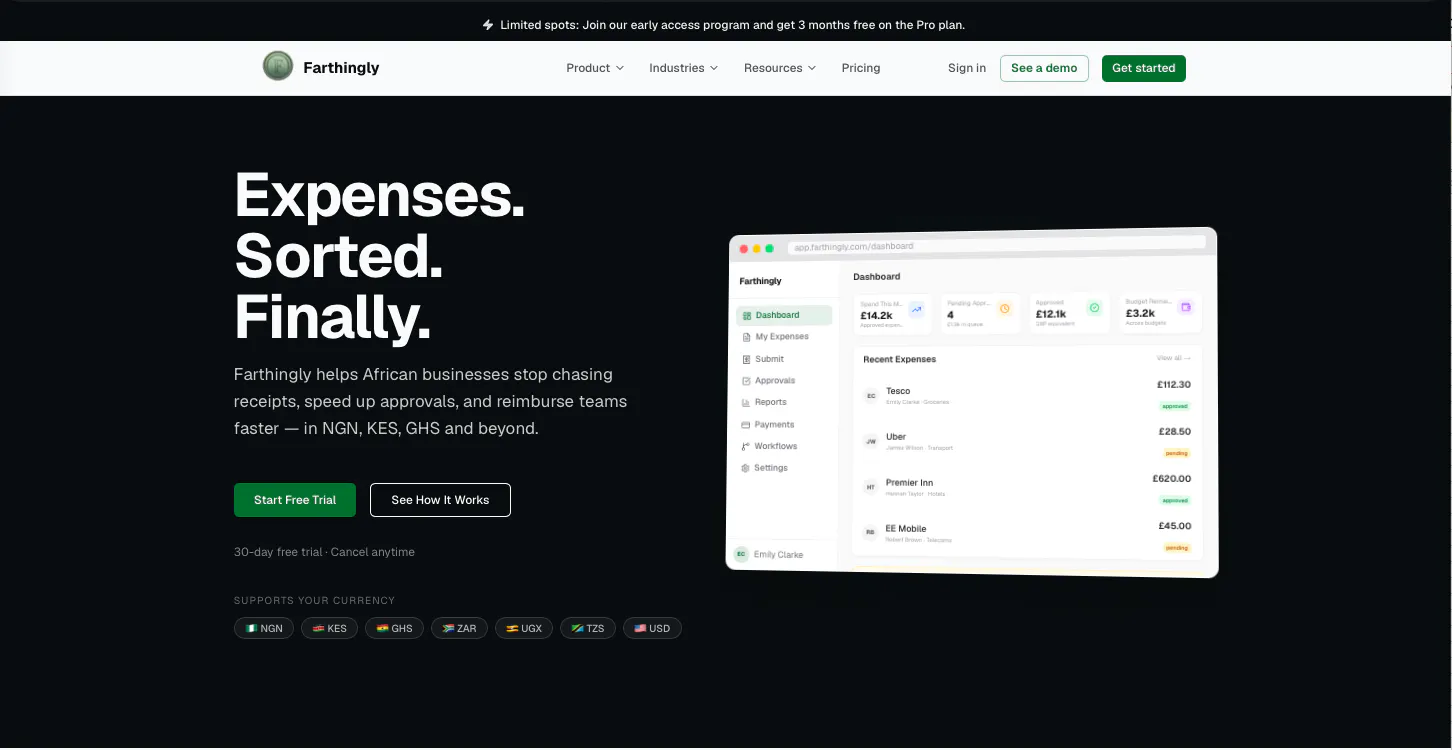The height and width of the screenshot is (750, 1452).
Task: Click the Limited spots early access announcement text
Action: click(732, 25)
